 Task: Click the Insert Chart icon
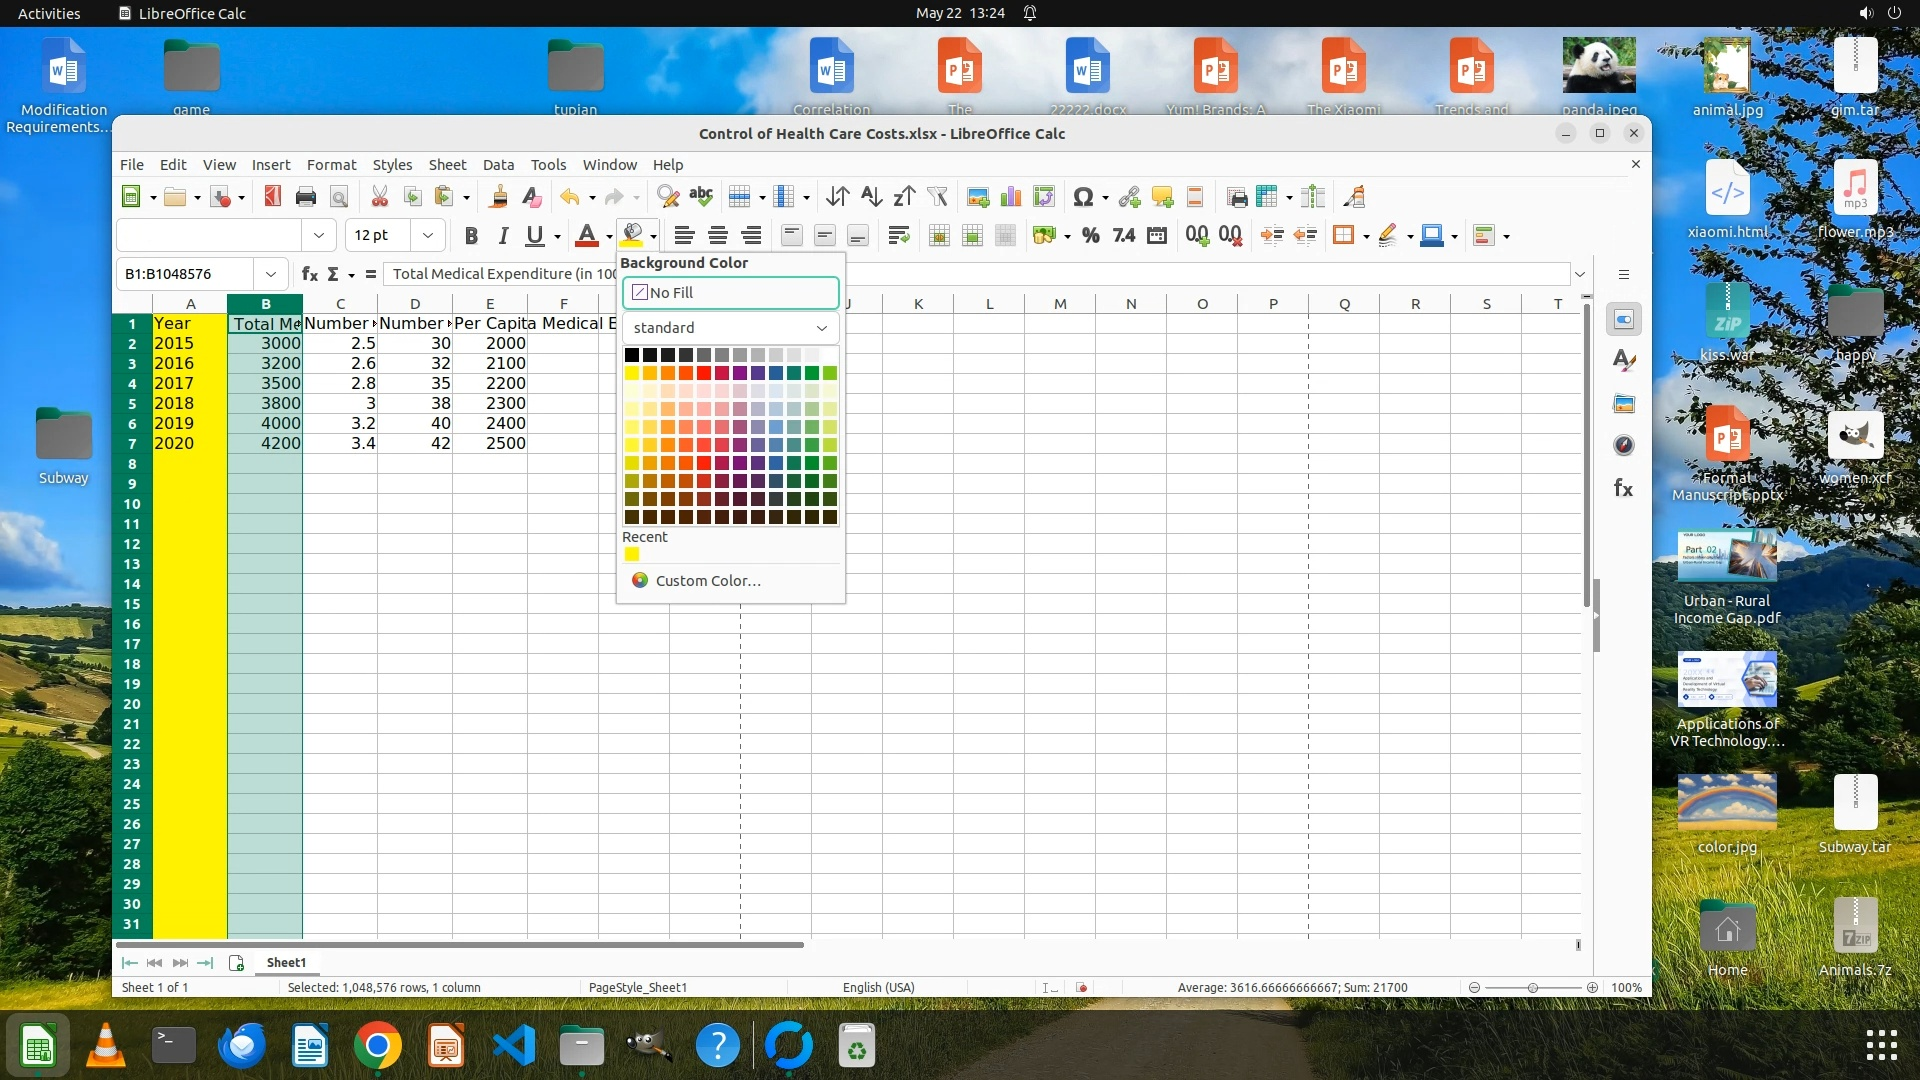tap(1011, 197)
